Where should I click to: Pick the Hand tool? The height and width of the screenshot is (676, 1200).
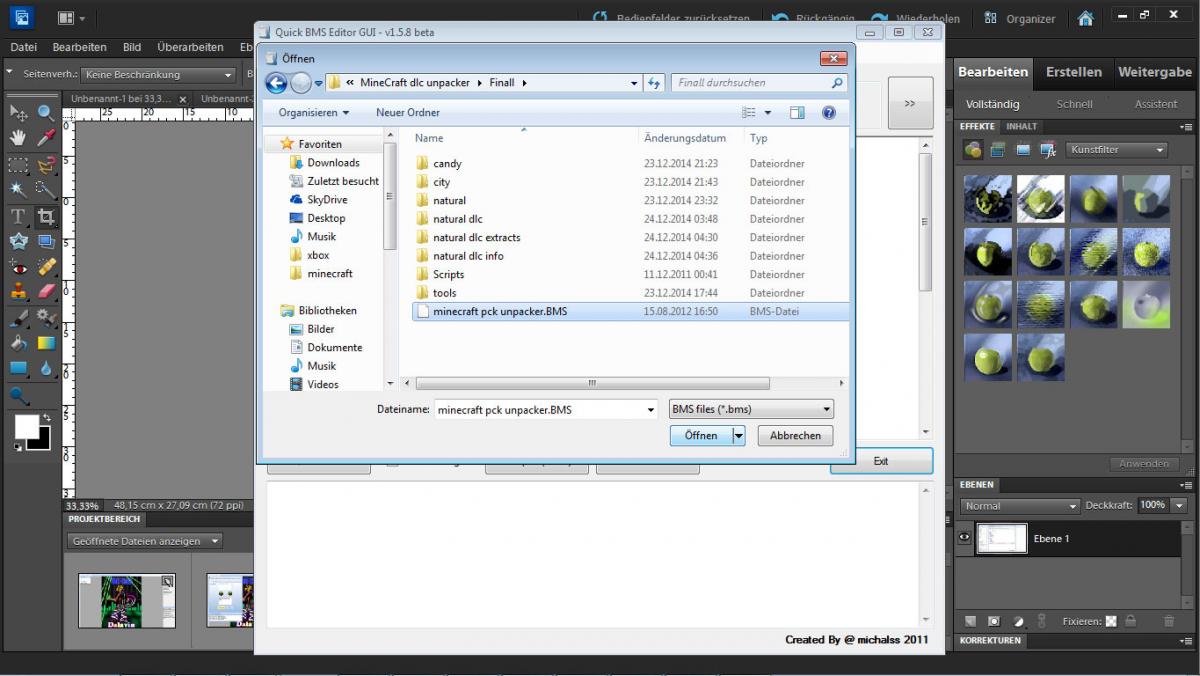(x=19, y=138)
